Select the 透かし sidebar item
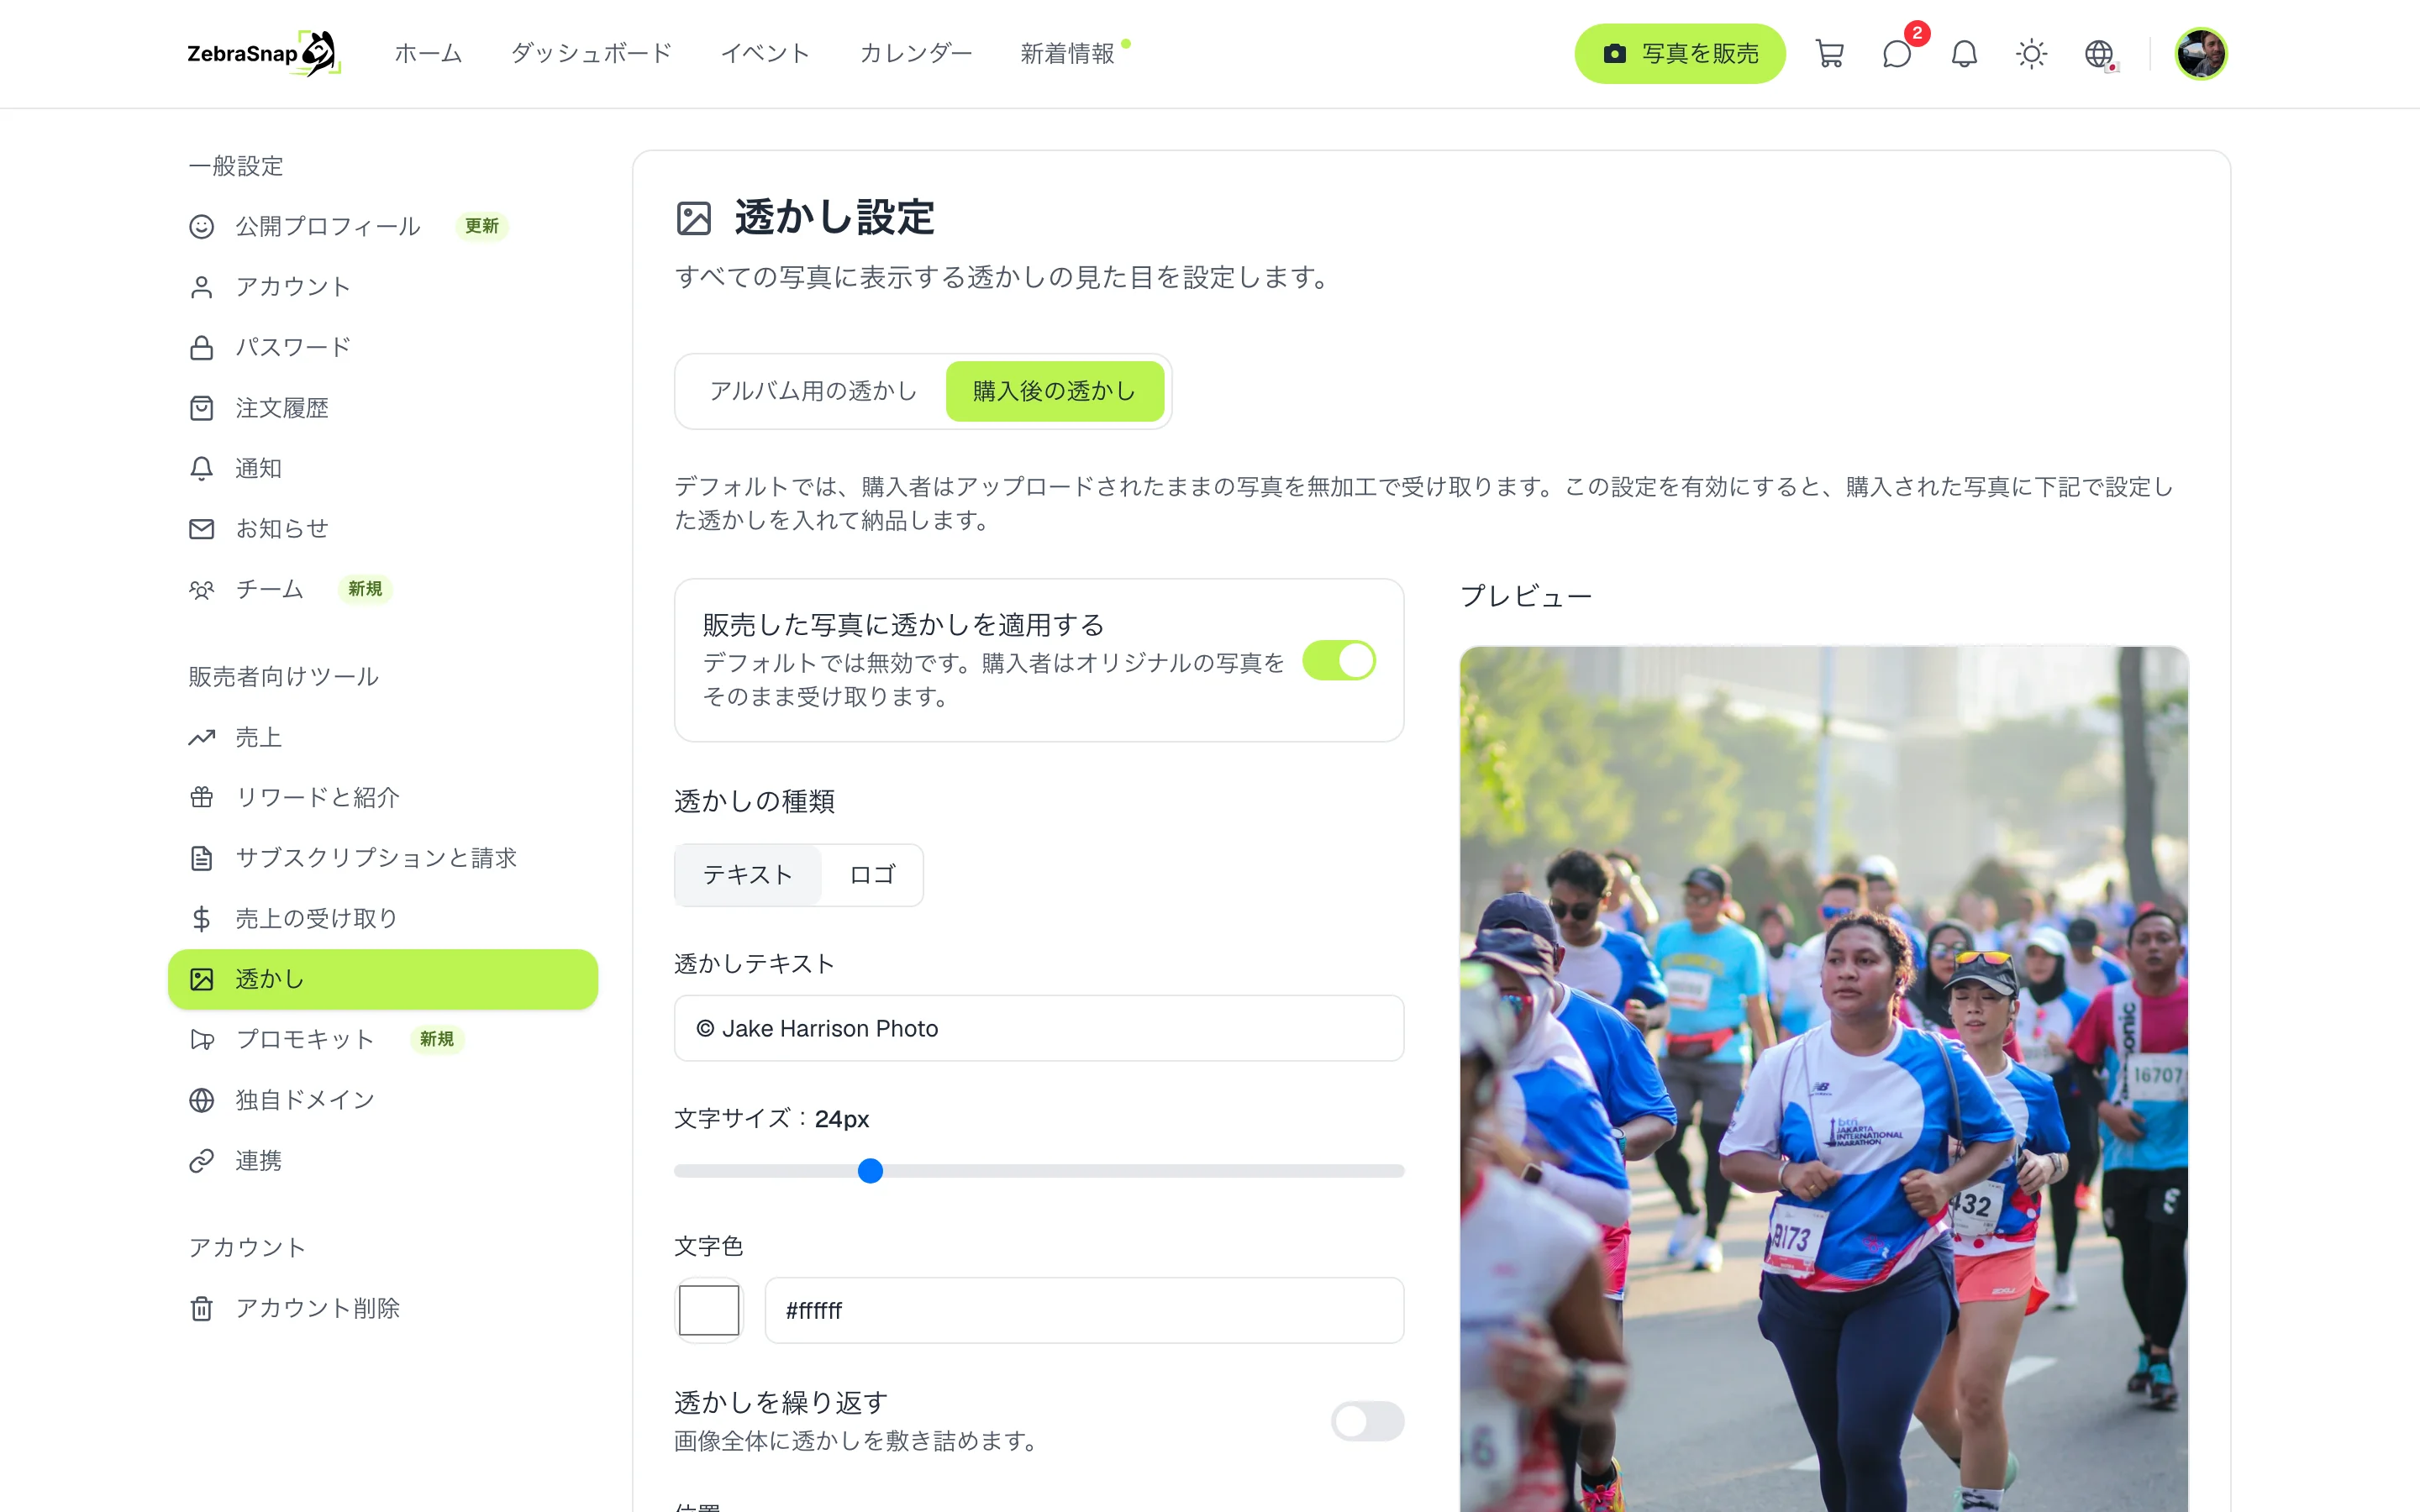 click(x=383, y=979)
